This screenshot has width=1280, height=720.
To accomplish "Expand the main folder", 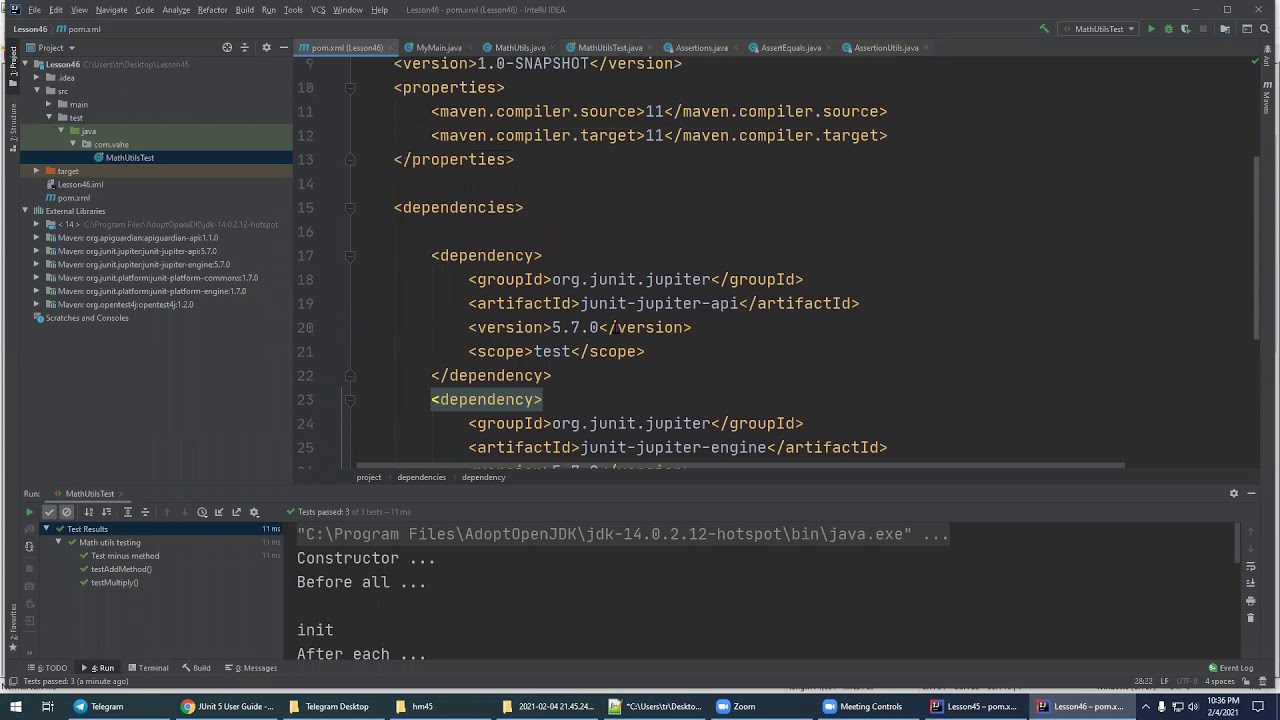I will pyautogui.click(x=49, y=104).
